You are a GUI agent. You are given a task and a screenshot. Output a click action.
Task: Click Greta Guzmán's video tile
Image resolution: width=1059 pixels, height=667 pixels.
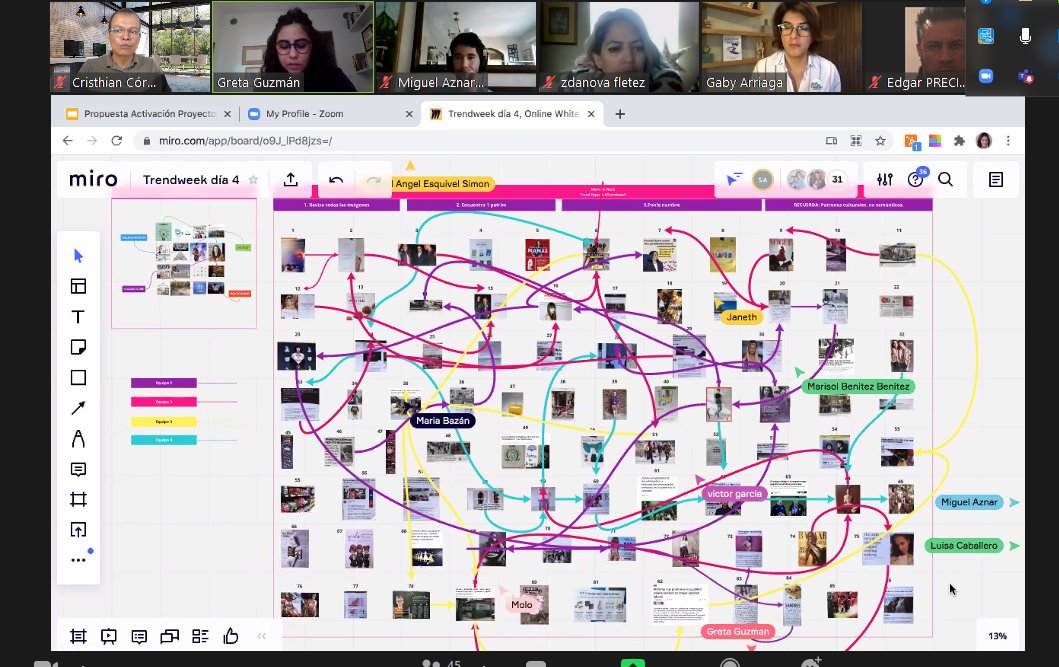pyautogui.click(x=293, y=47)
